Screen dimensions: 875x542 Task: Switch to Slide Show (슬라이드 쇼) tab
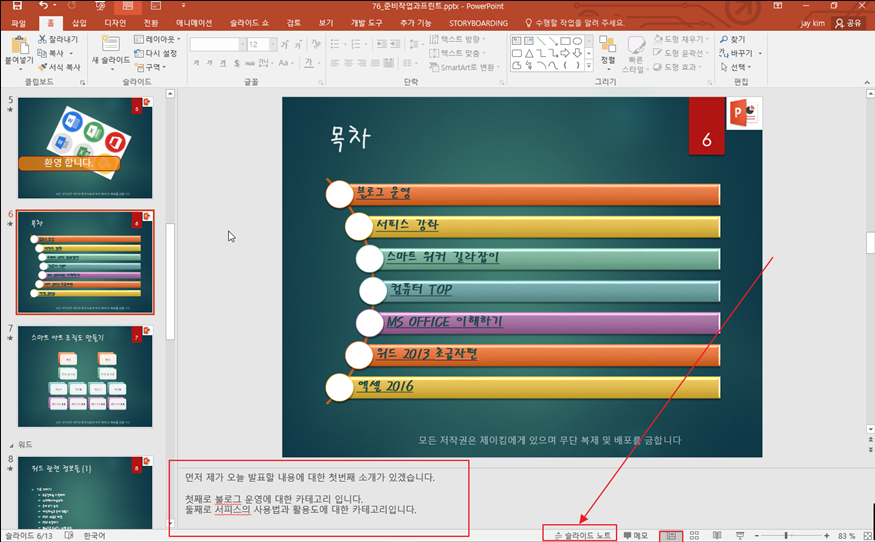249,23
